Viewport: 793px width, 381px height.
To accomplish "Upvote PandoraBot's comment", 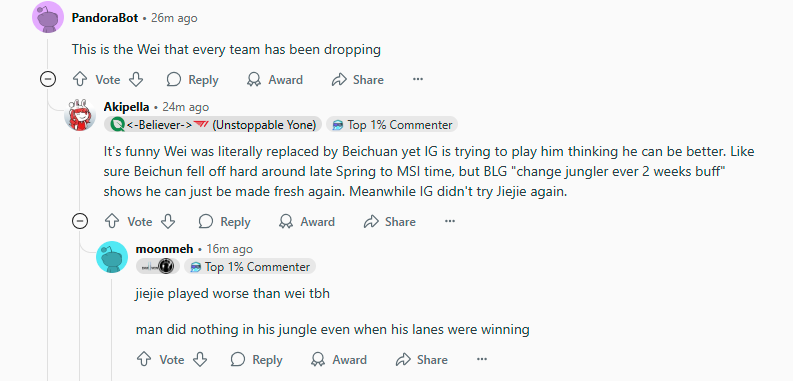I will coord(80,79).
